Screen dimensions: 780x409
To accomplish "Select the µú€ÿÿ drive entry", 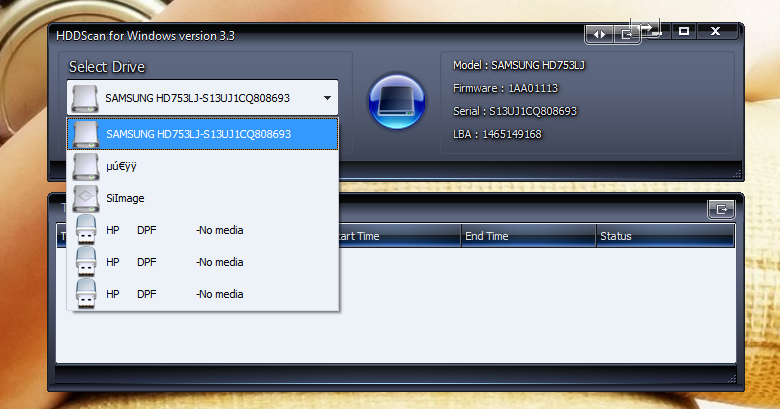I will [x=203, y=166].
